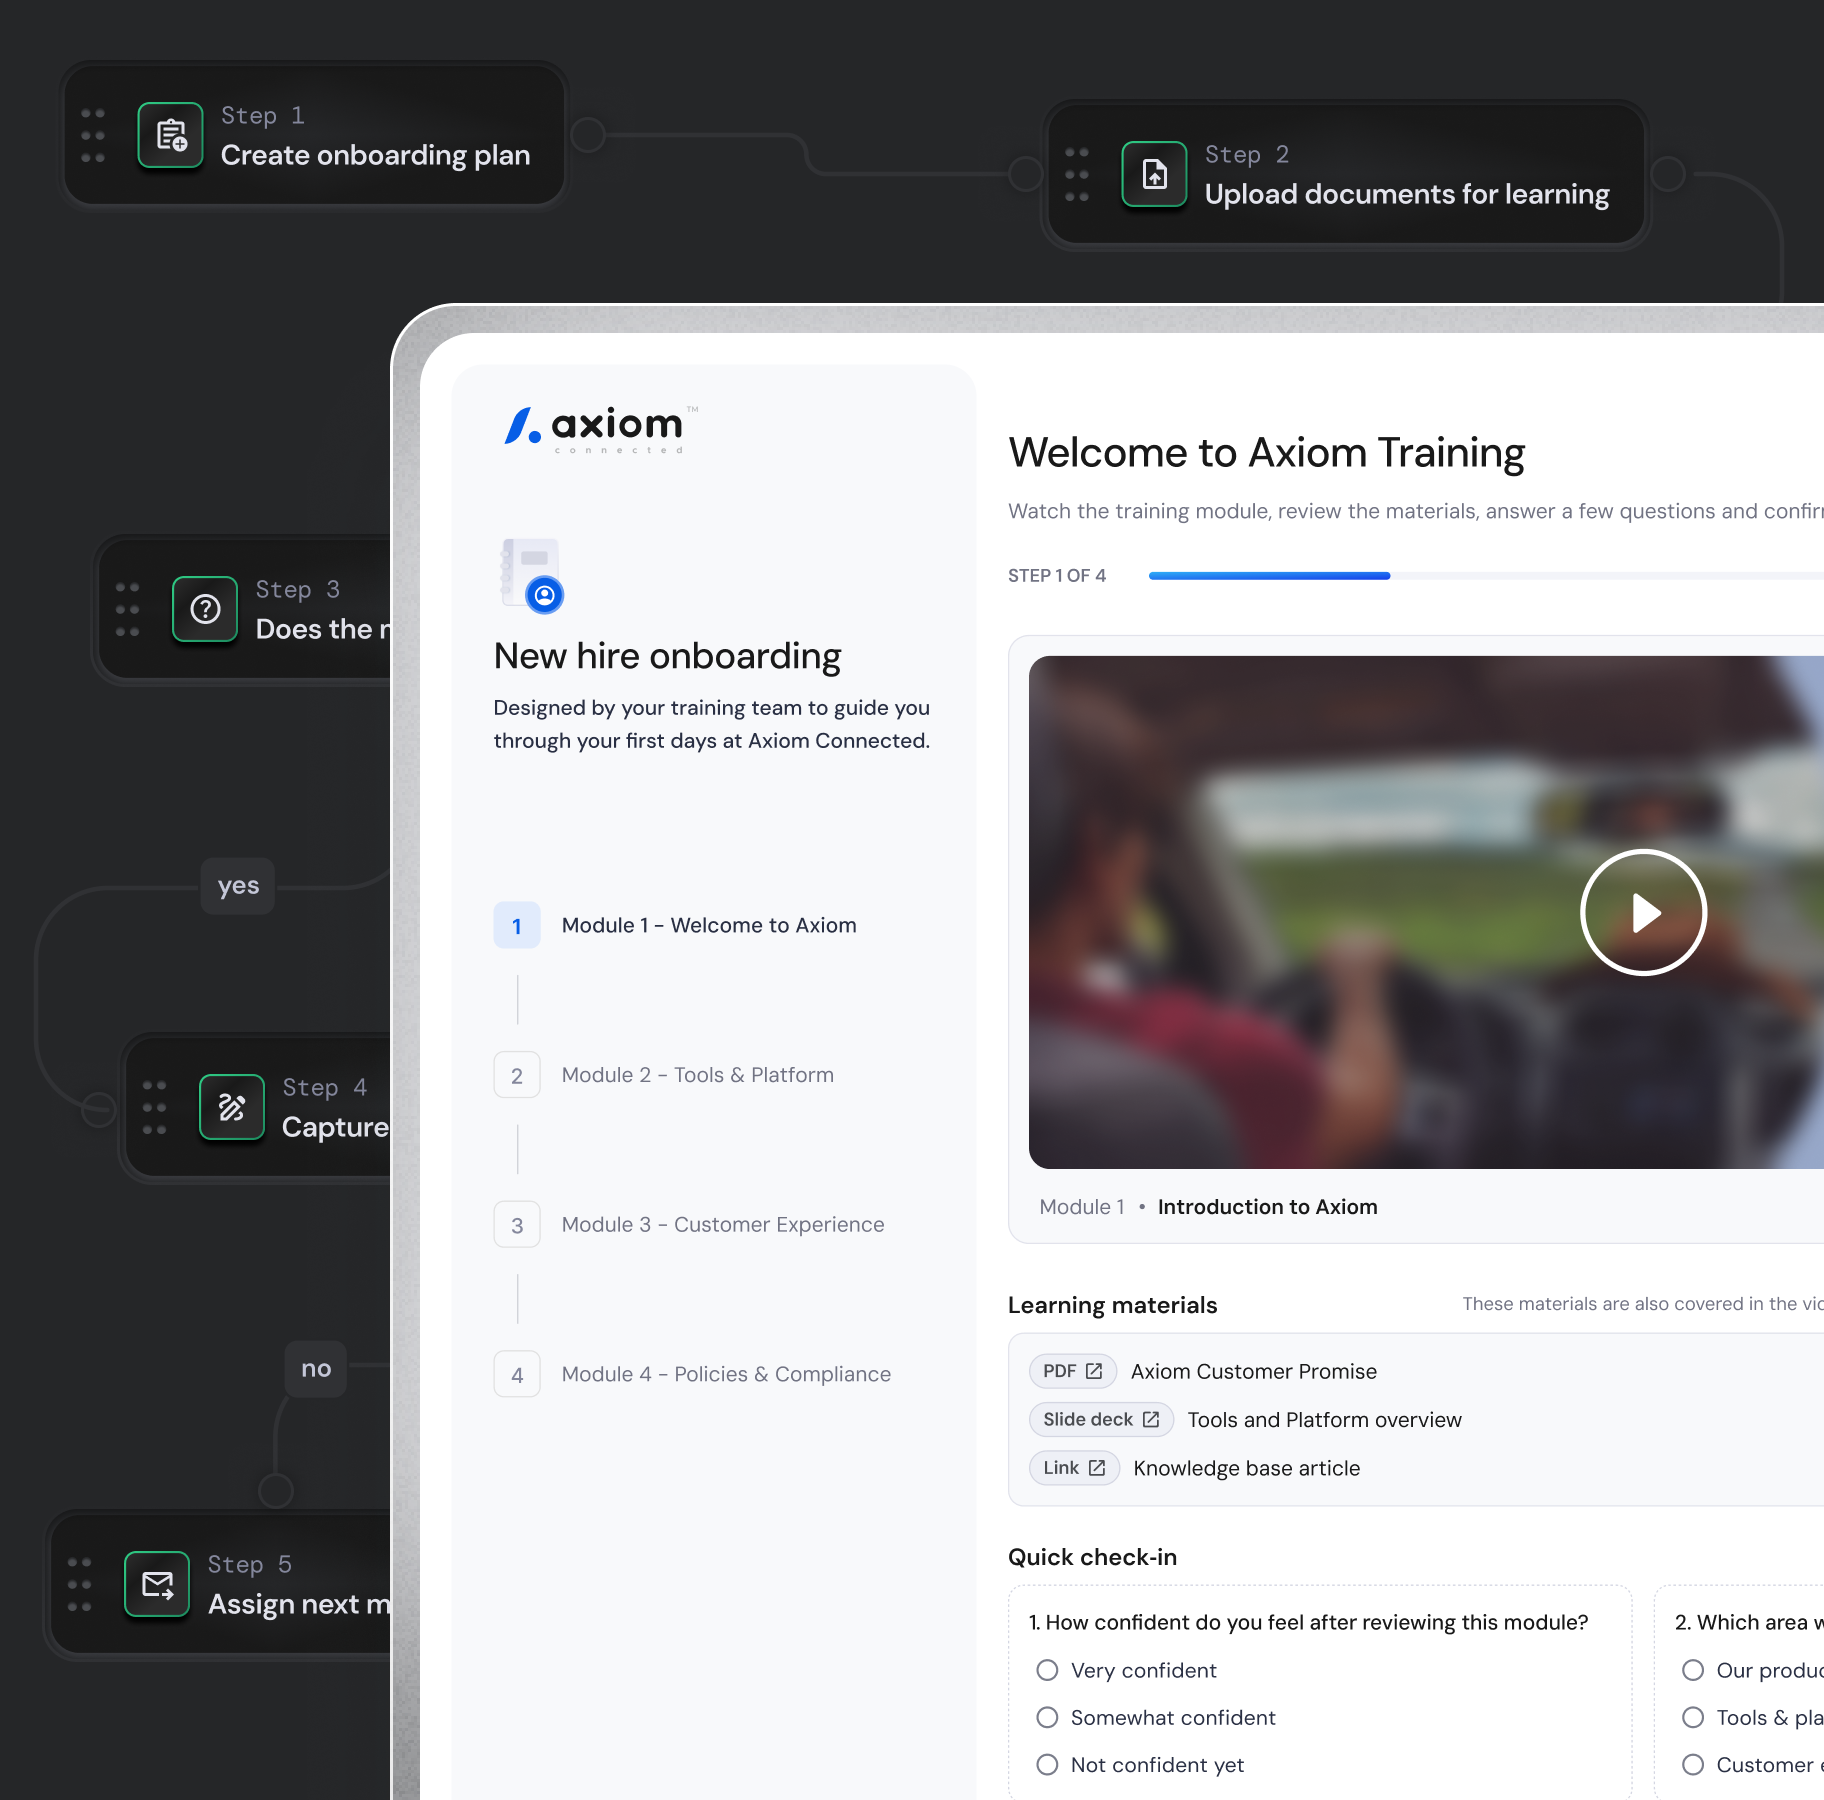Screen dimensions: 1824x1800
Task: Grab the Step 1 drag handle dots
Action: click(x=93, y=135)
